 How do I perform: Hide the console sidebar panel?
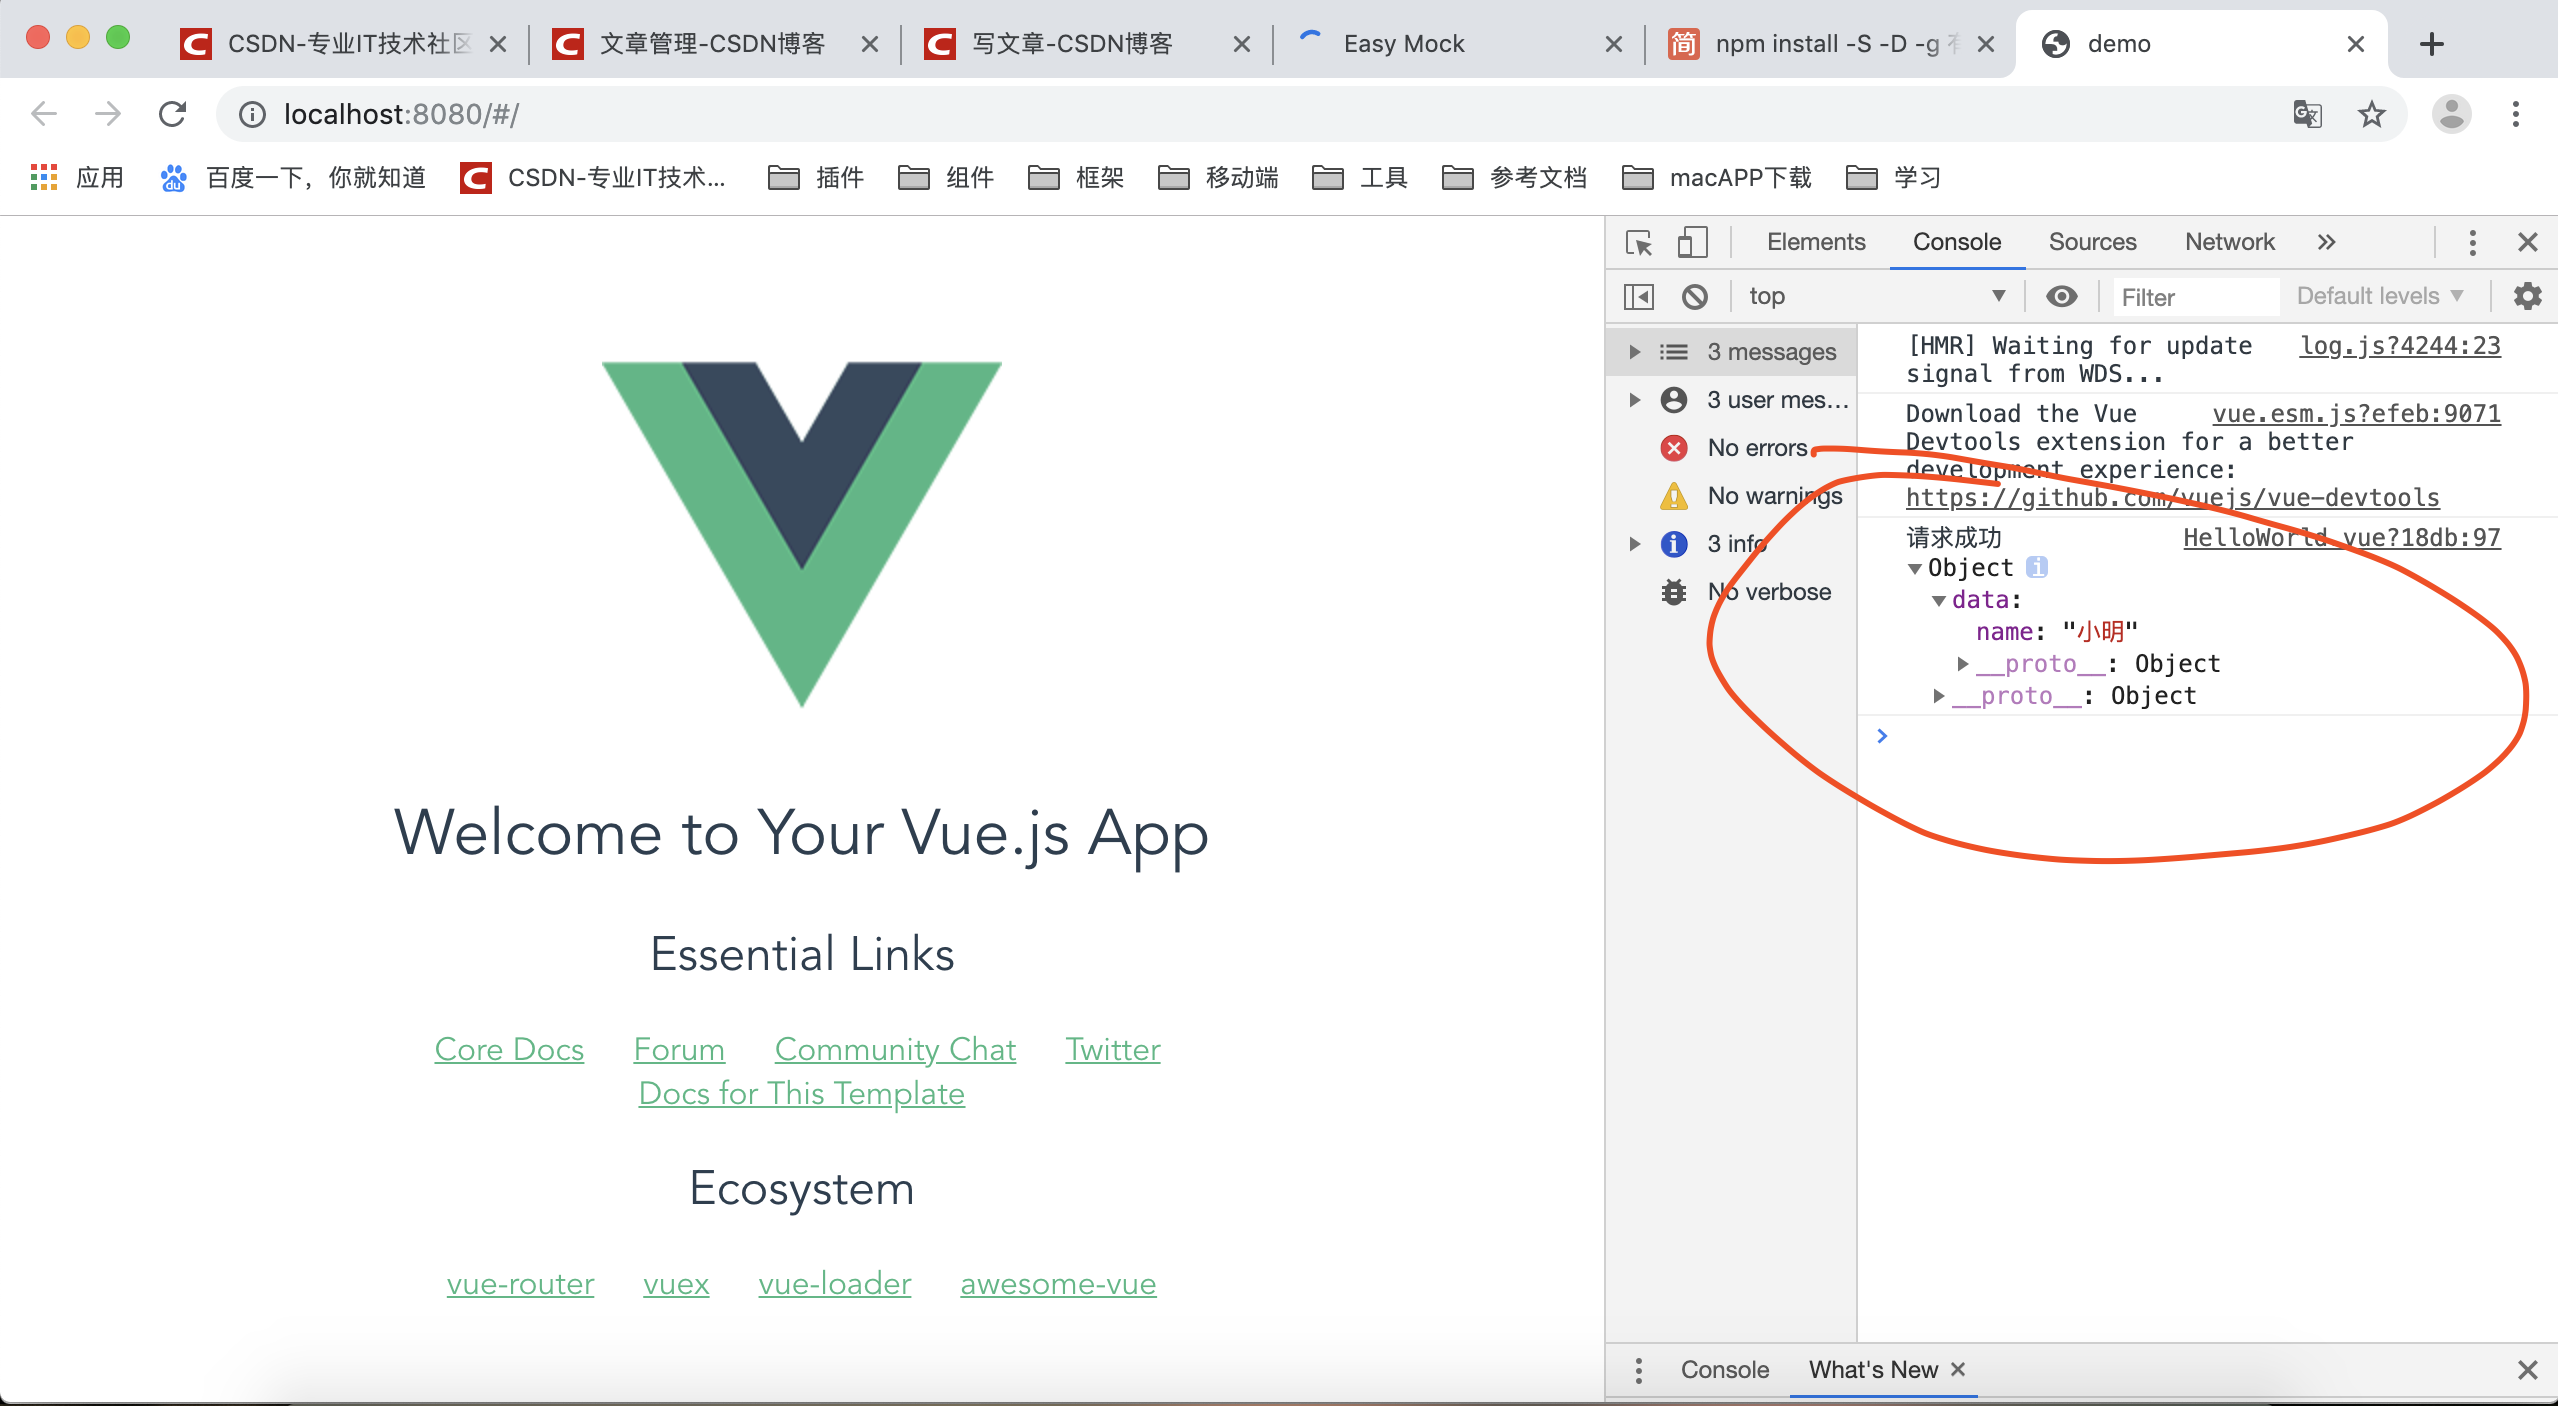point(1639,296)
